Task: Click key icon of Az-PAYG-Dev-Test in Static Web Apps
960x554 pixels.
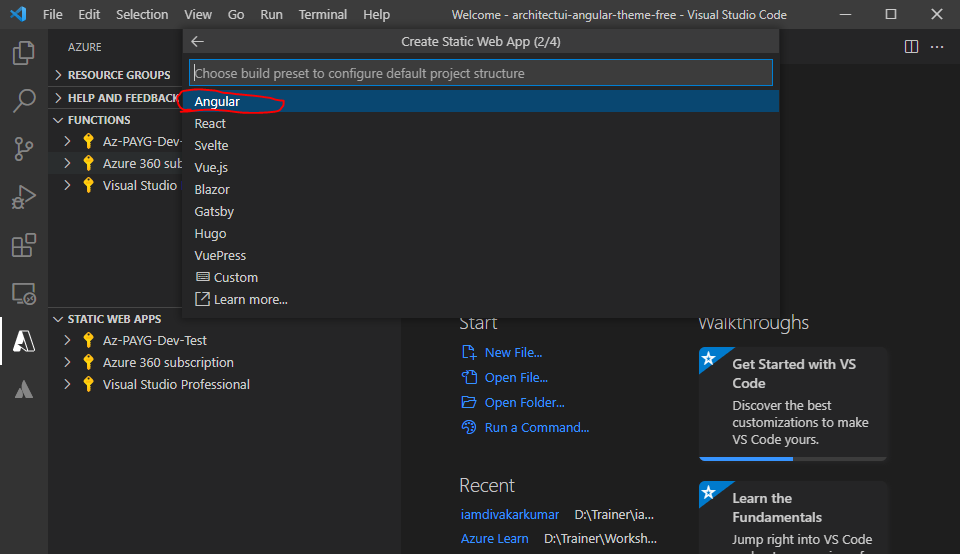Action: tap(89, 340)
